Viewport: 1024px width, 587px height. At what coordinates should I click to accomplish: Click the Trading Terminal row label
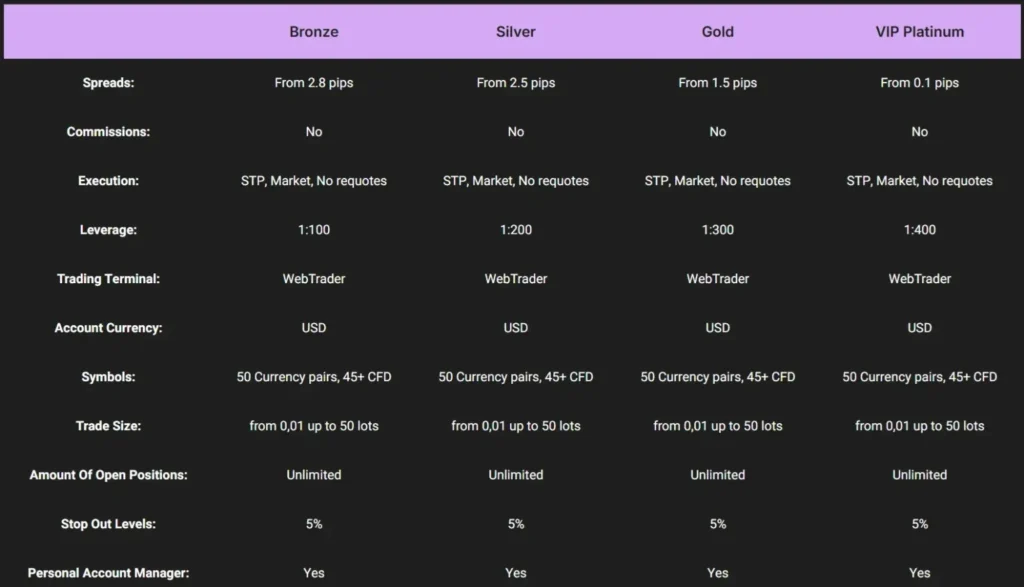tap(108, 279)
